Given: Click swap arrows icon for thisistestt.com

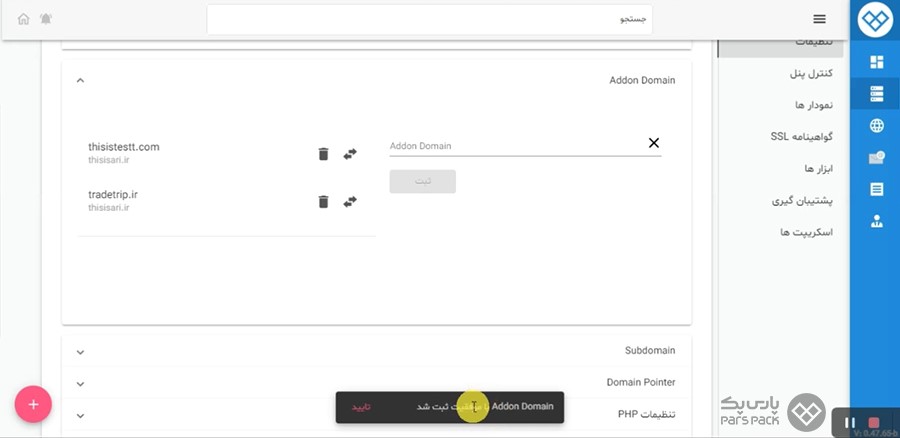Looking at the screenshot, I should pyautogui.click(x=350, y=154).
